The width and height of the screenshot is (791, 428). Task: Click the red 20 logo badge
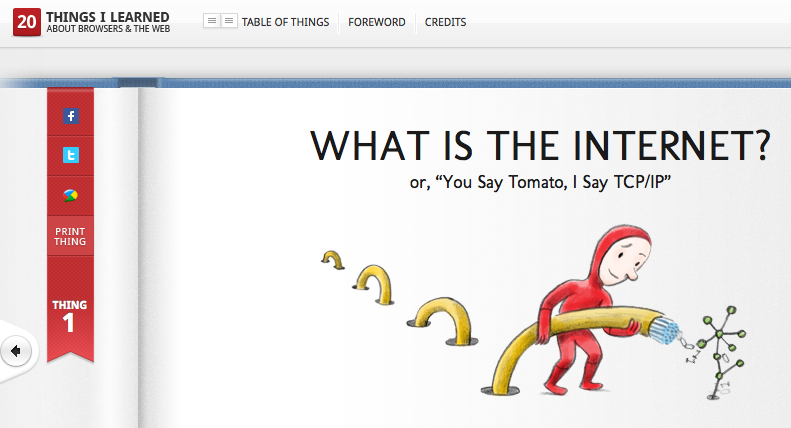[x=27, y=22]
